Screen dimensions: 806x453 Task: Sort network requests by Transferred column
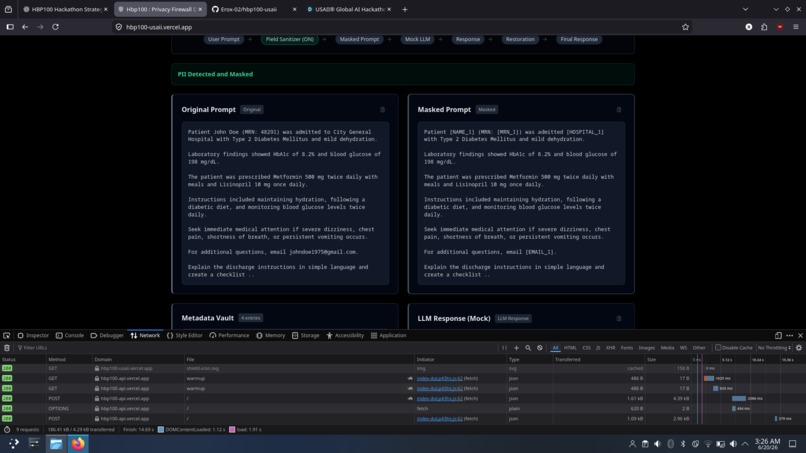pyautogui.click(x=599, y=359)
